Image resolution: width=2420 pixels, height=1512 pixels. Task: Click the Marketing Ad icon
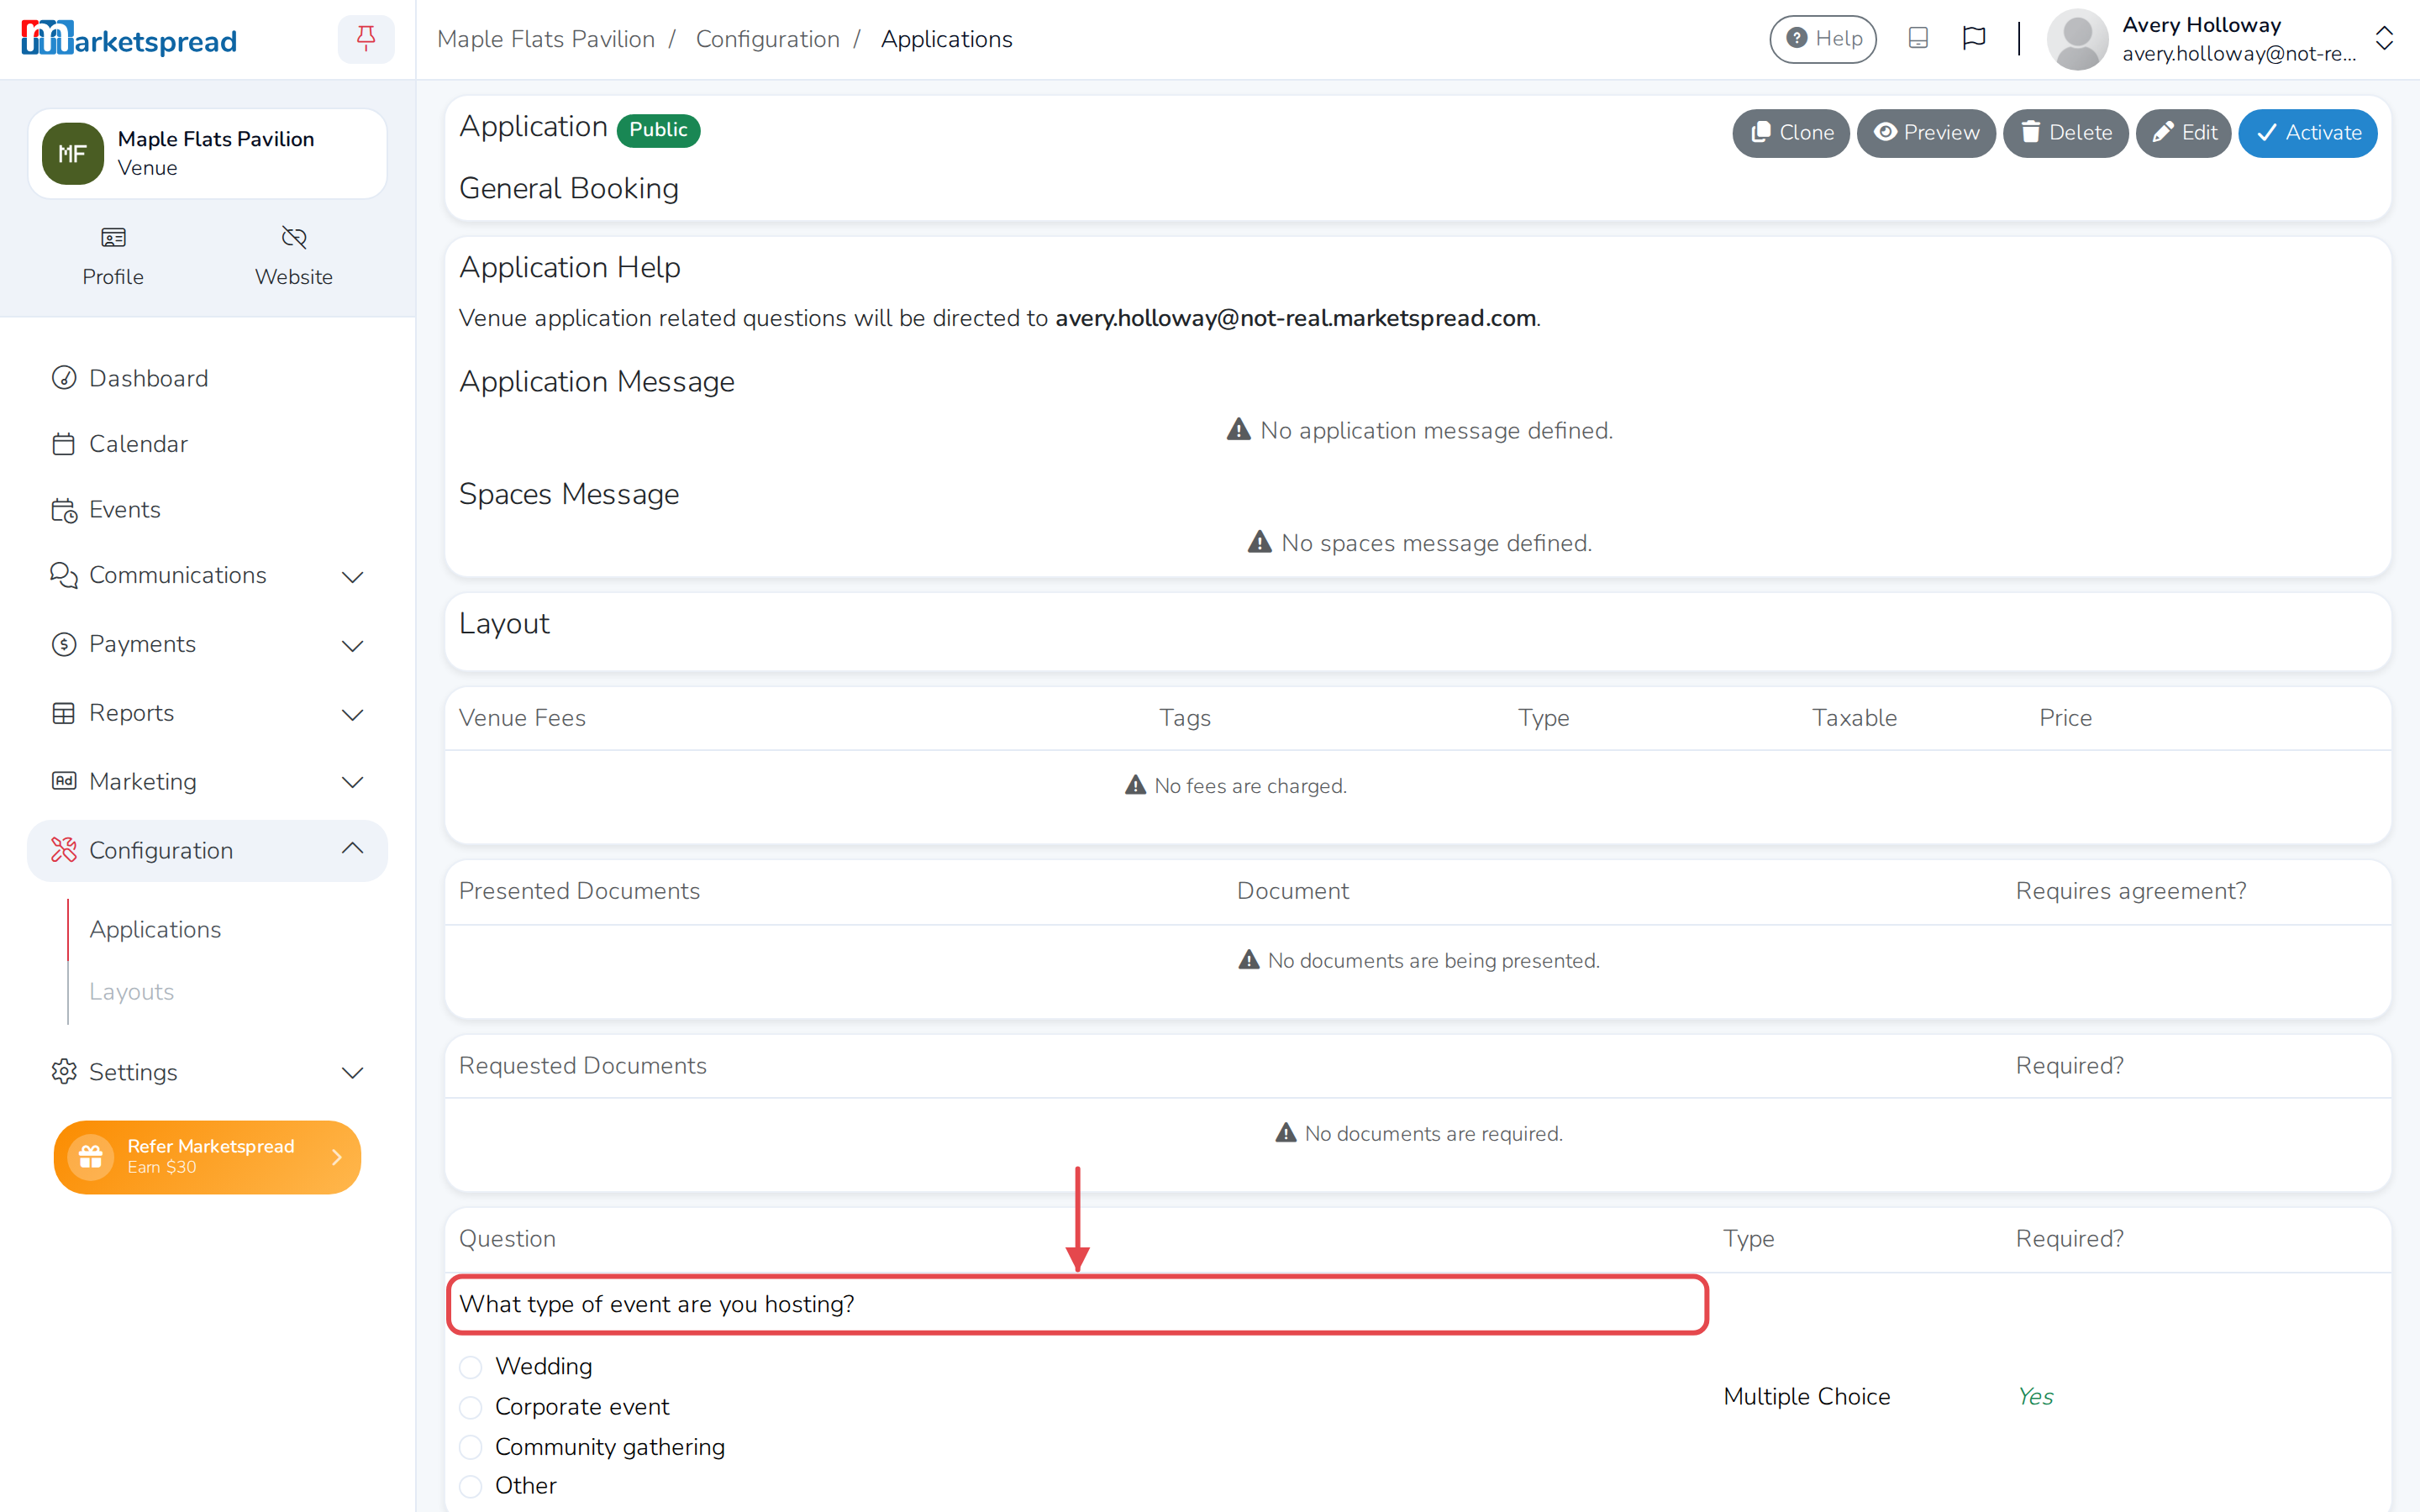[x=64, y=781]
